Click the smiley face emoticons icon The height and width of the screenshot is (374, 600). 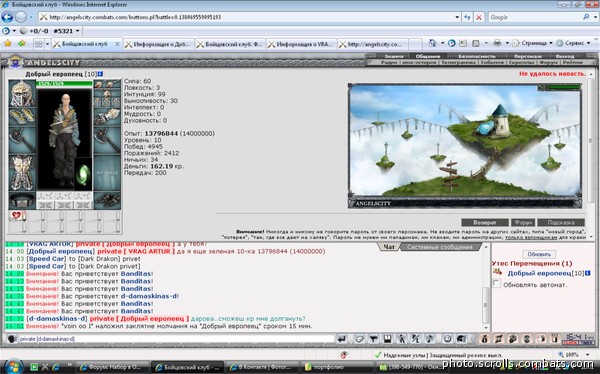tap(447, 339)
